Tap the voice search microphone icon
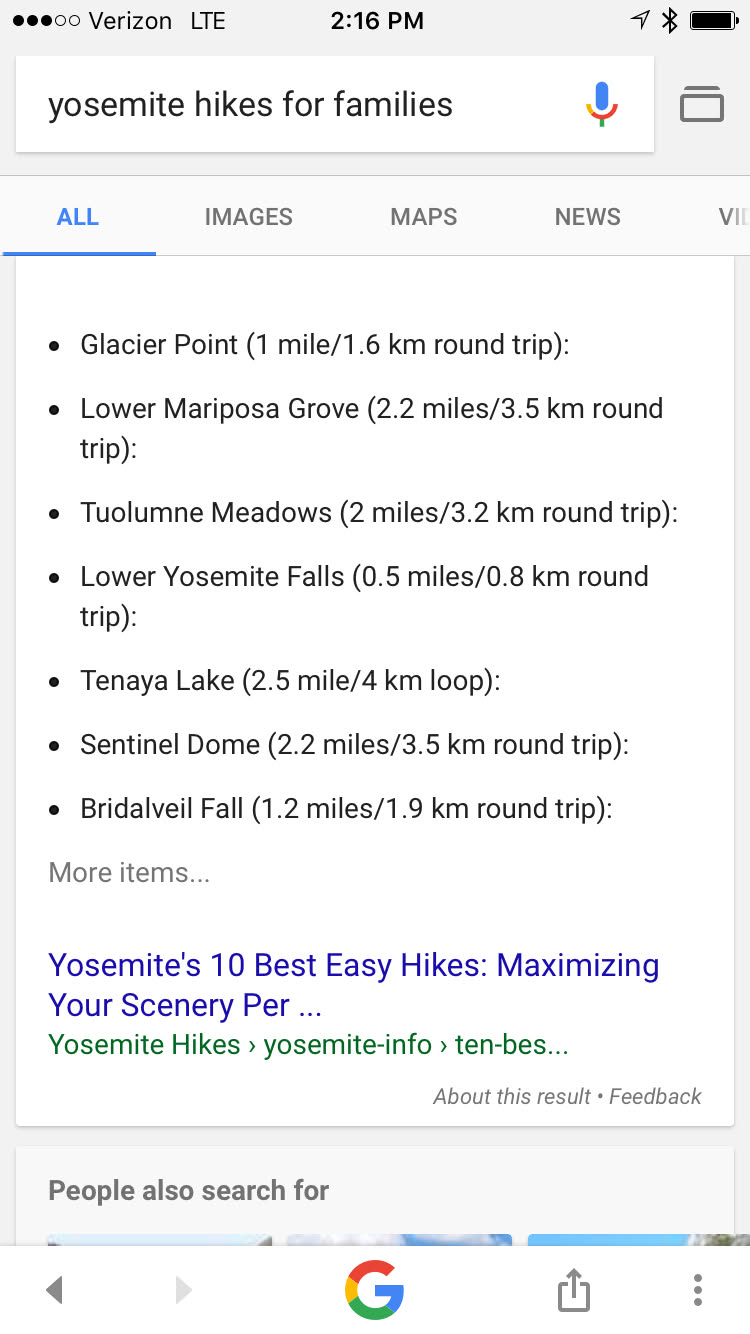 (601, 104)
